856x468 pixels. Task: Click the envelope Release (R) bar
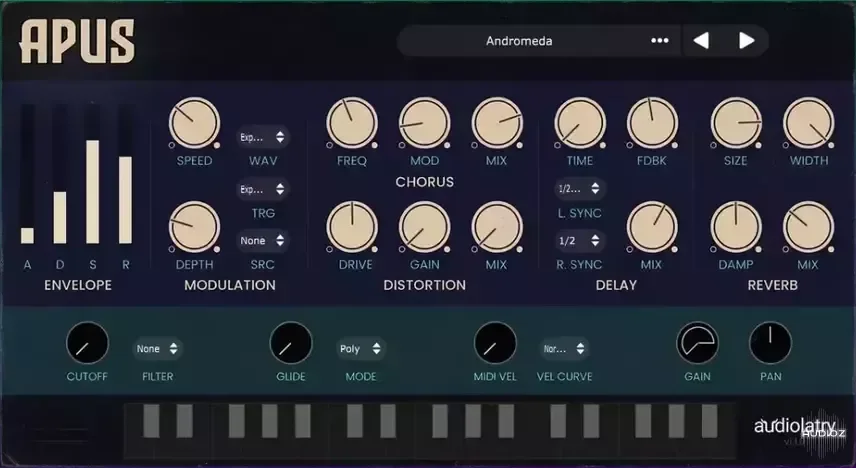point(126,175)
